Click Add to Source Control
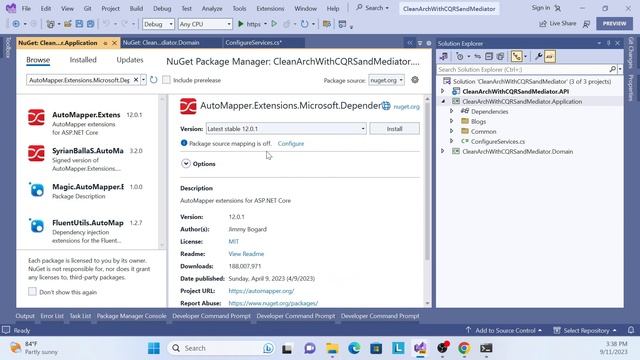The image size is (640, 360). coord(505,330)
